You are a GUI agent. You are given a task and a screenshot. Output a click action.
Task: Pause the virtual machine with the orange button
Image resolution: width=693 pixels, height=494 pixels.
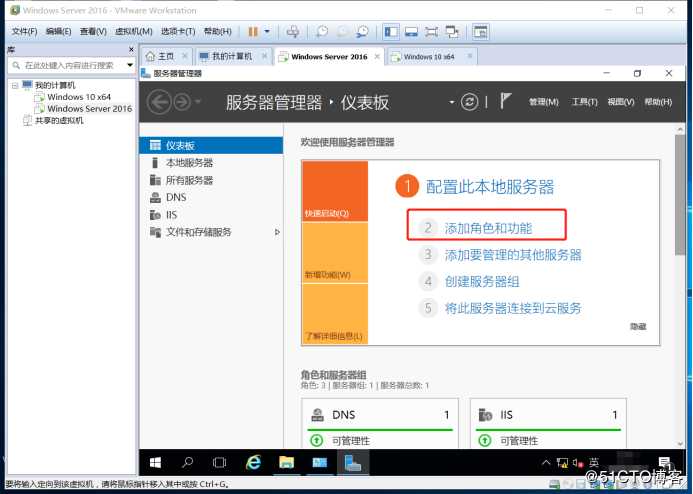click(x=253, y=32)
